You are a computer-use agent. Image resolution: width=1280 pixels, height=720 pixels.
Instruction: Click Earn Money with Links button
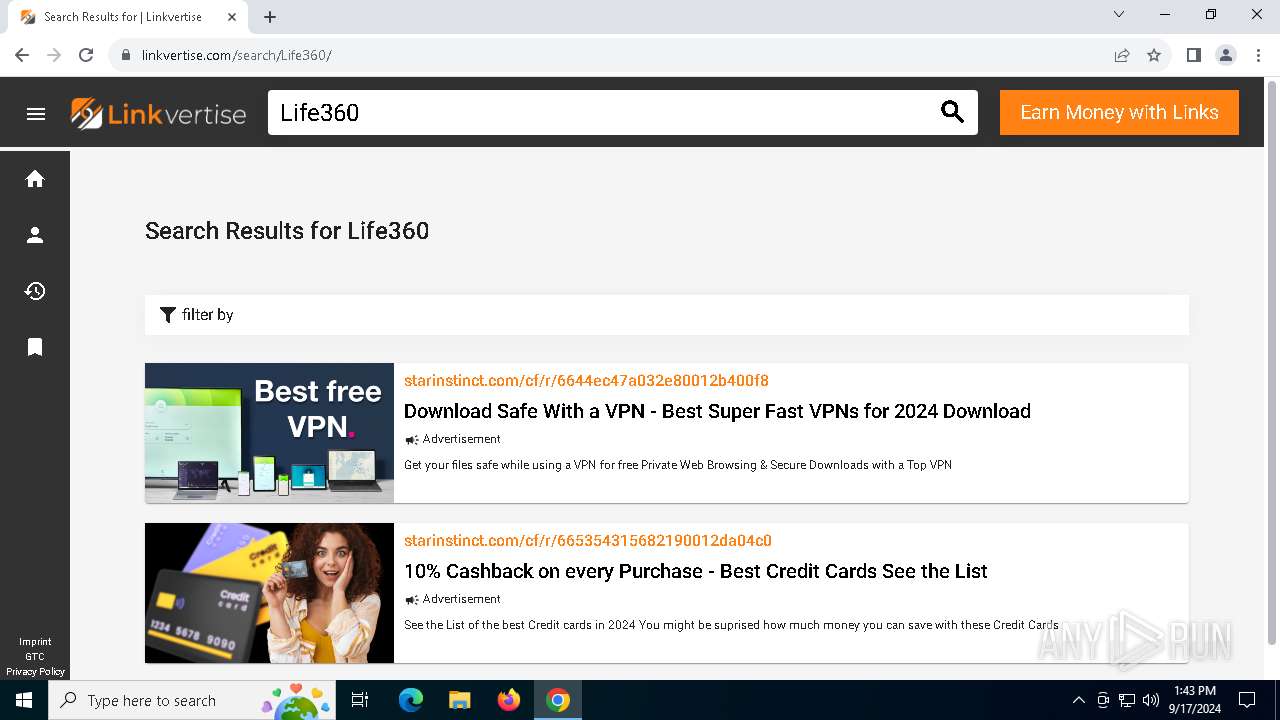pos(1119,113)
